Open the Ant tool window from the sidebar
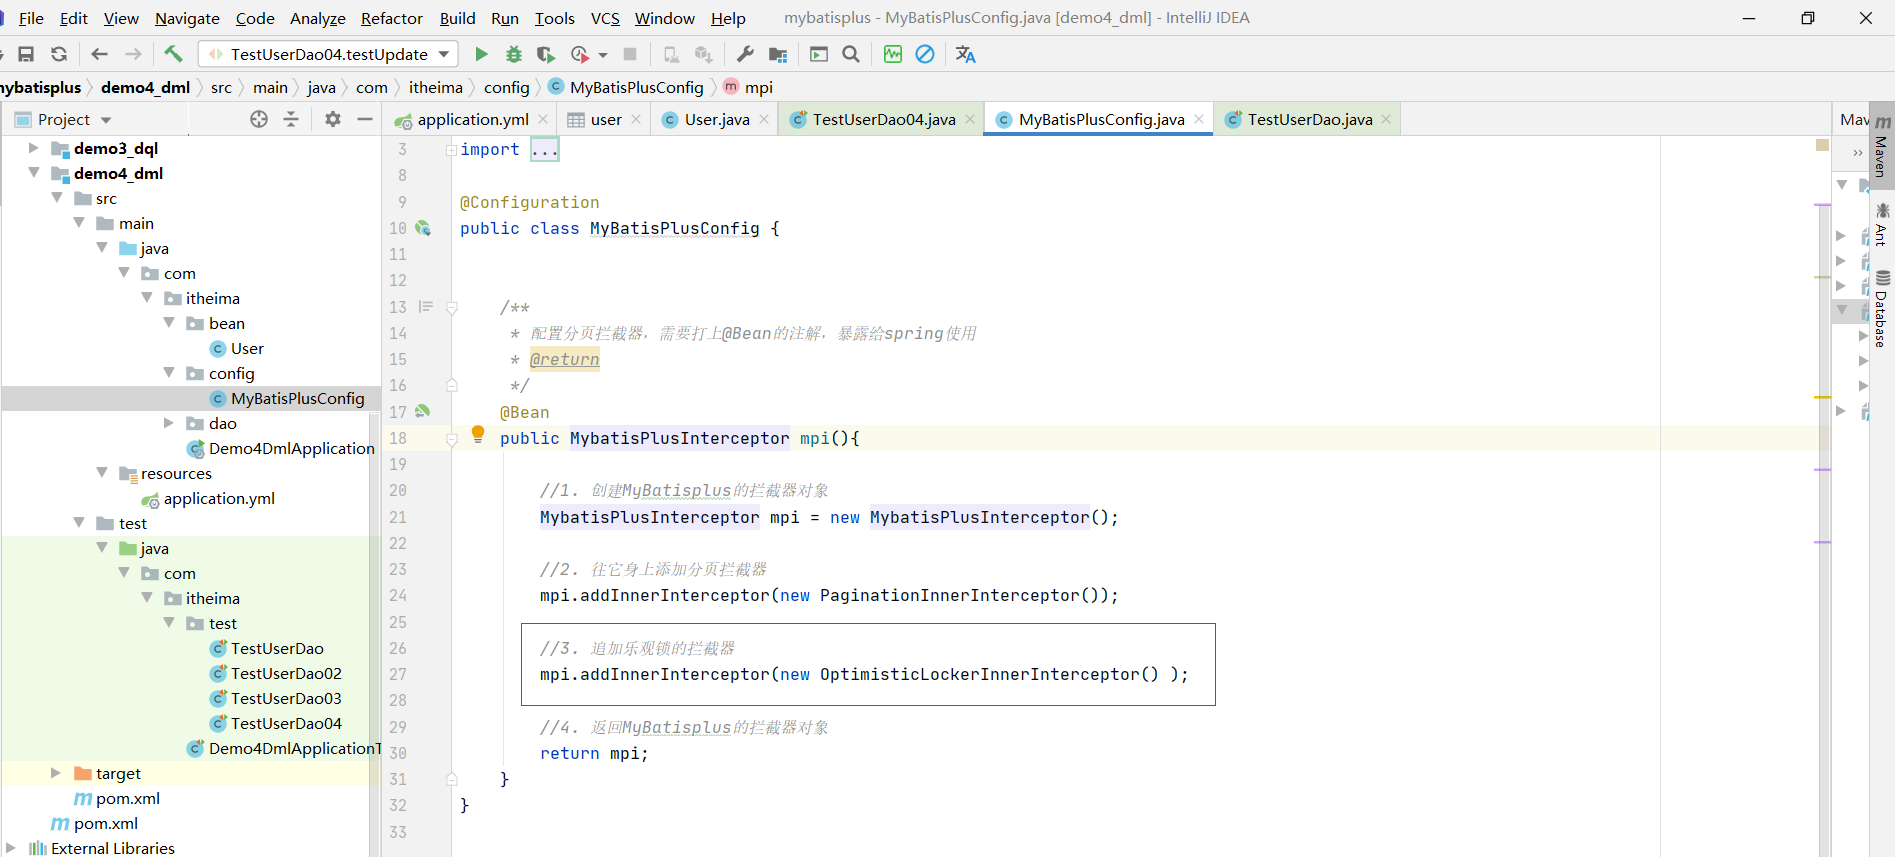Screen dimensions: 1895x857 (1882, 223)
